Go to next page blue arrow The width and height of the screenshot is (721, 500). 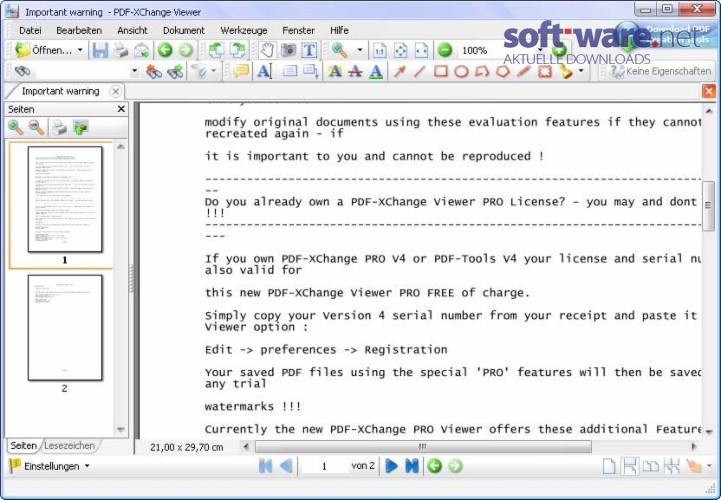(391, 466)
